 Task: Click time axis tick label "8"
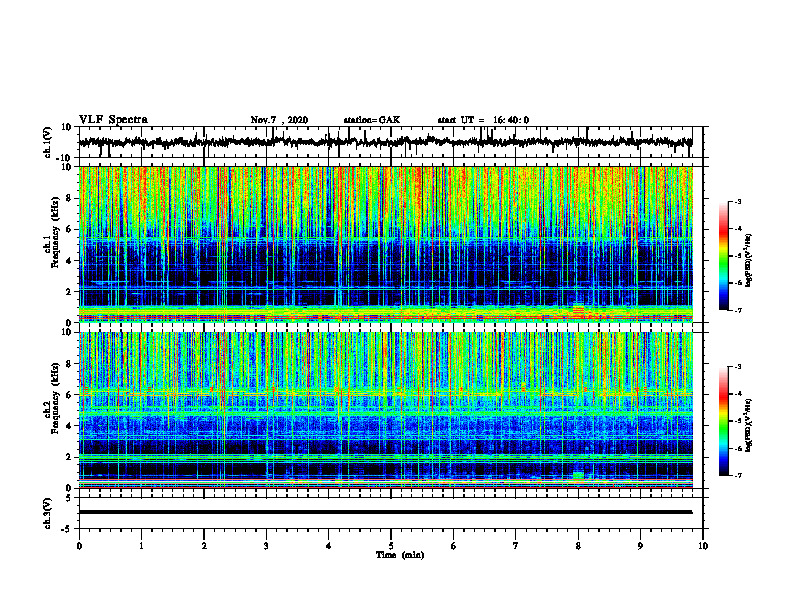[578, 546]
